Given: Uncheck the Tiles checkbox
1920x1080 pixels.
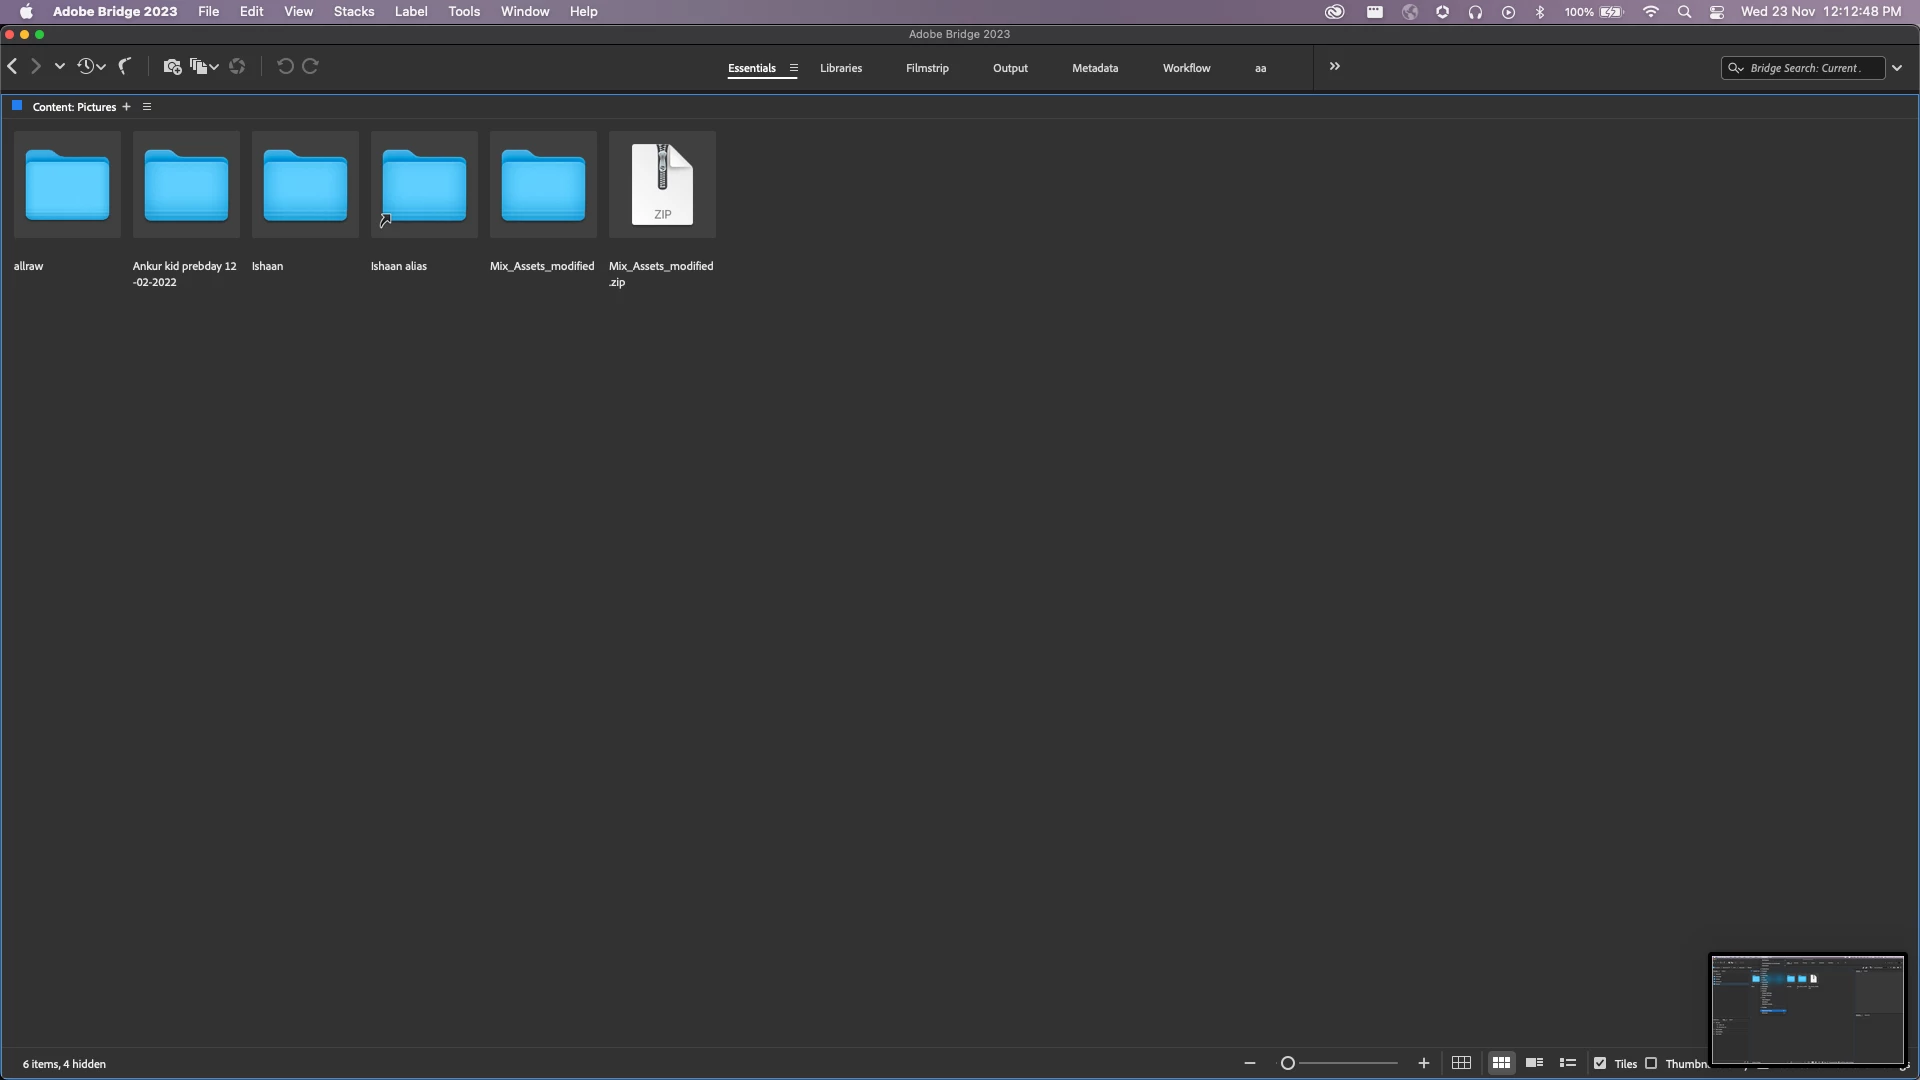Looking at the screenshot, I should point(1600,1063).
